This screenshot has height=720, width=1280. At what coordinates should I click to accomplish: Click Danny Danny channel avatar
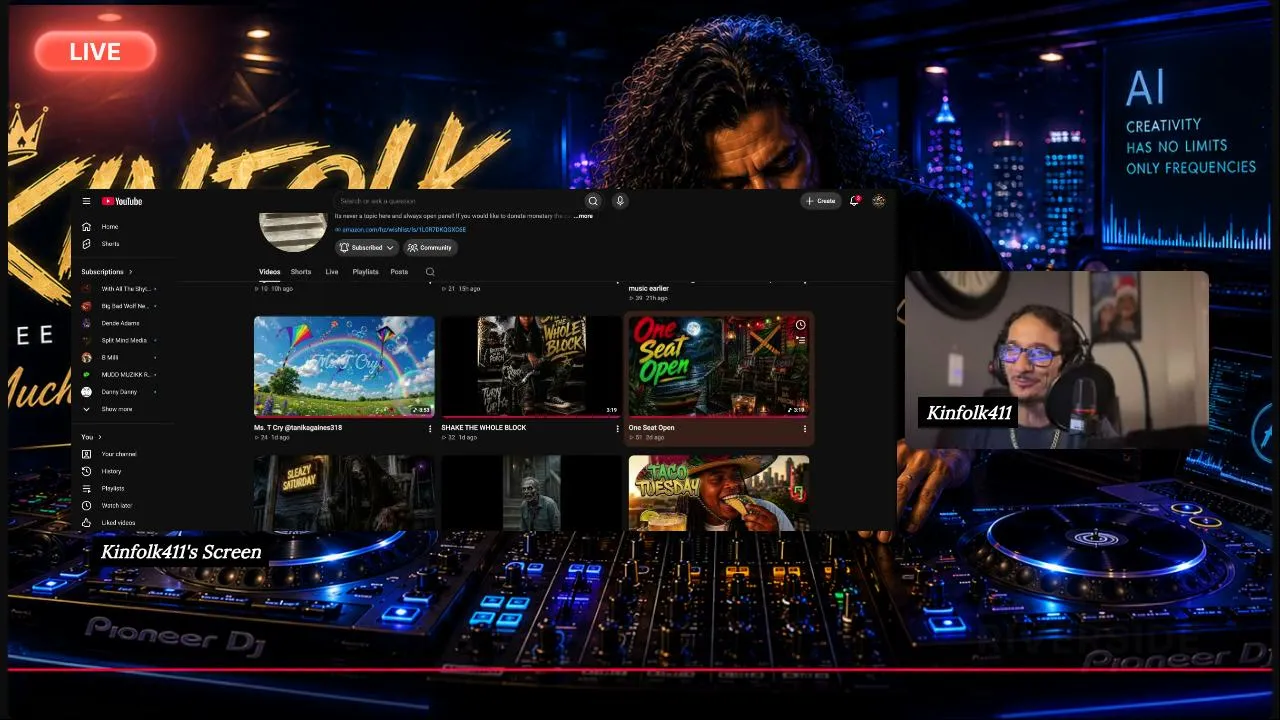click(87, 392)
